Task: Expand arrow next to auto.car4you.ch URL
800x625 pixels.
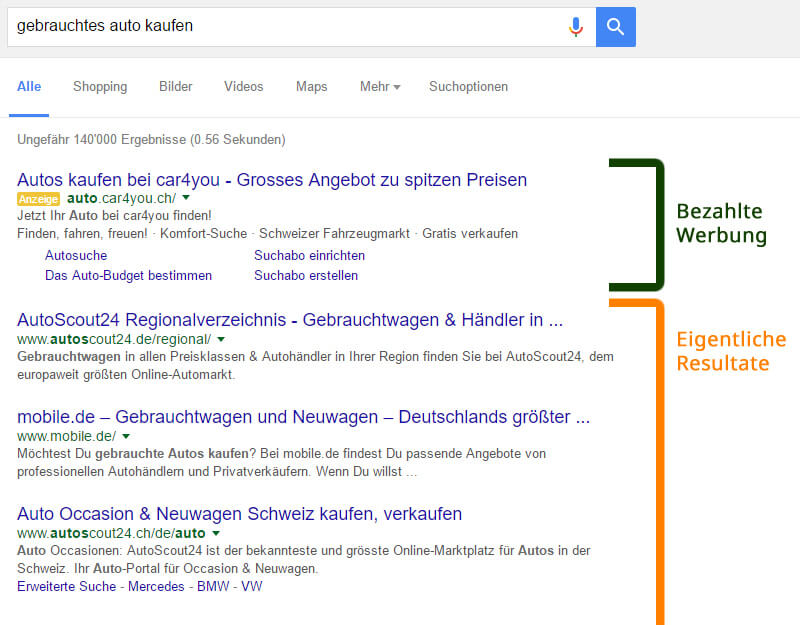Action: [186, 197]
